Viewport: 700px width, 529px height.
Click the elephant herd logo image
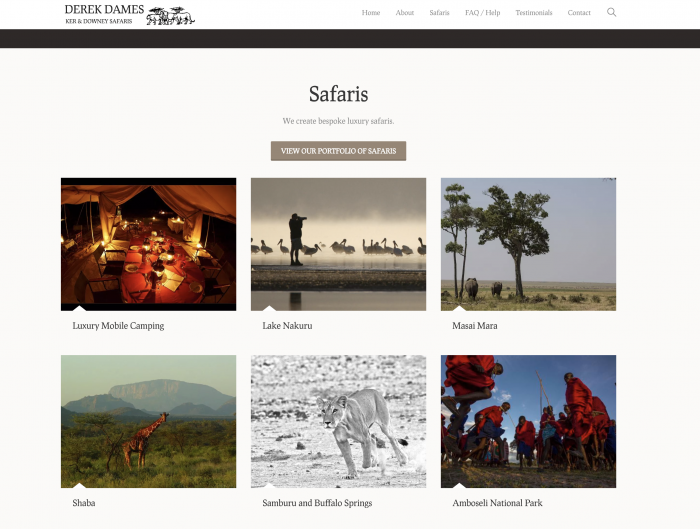tap(171, 16)
